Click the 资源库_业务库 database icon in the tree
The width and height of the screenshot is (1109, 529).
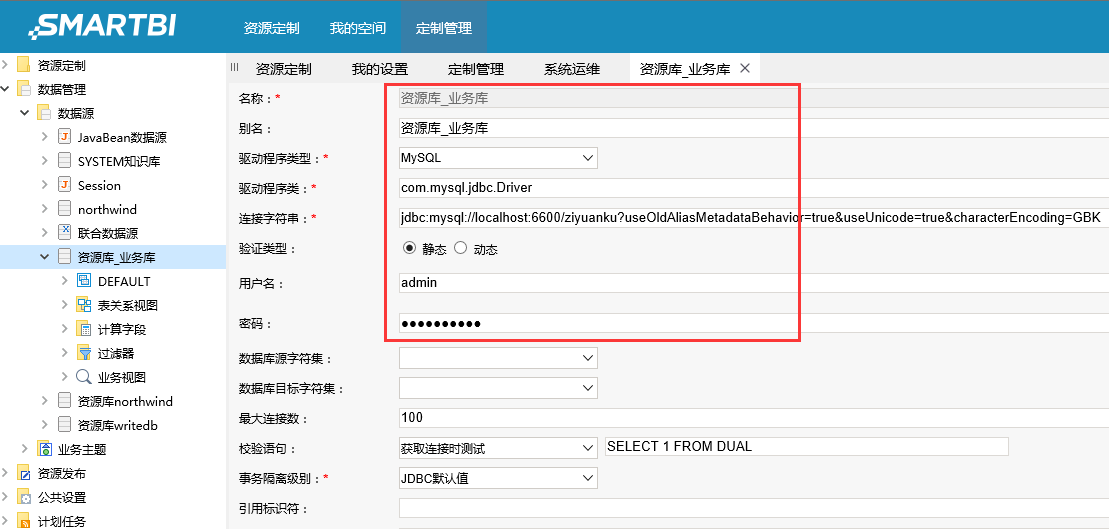(64, 257)
